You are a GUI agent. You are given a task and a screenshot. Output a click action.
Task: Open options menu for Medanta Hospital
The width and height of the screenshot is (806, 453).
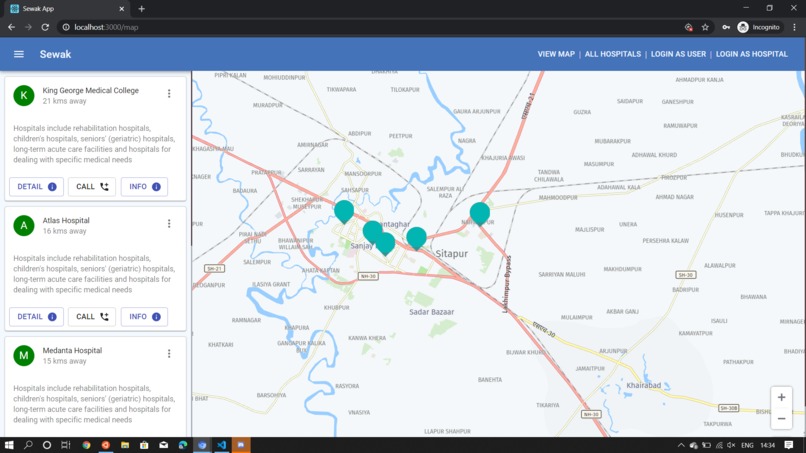[x=169, y=354]
